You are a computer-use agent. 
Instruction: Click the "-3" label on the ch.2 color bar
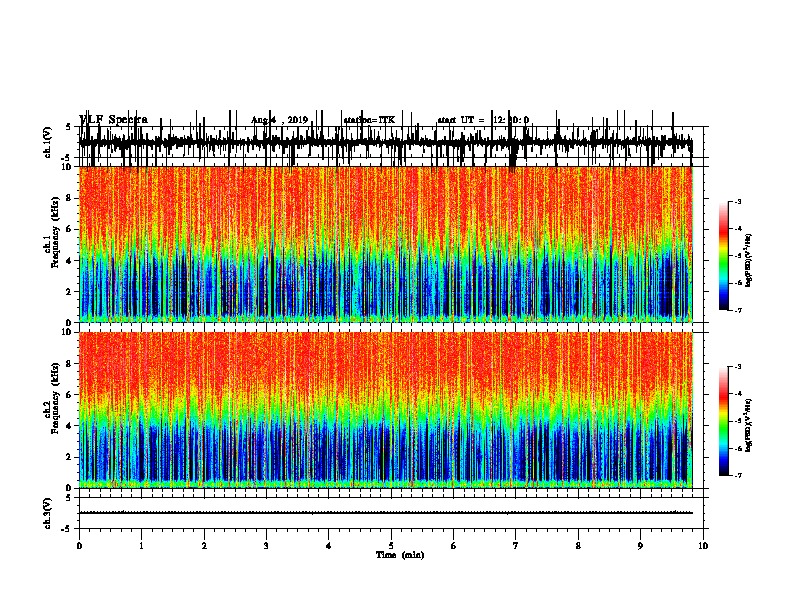pos(737,367)
